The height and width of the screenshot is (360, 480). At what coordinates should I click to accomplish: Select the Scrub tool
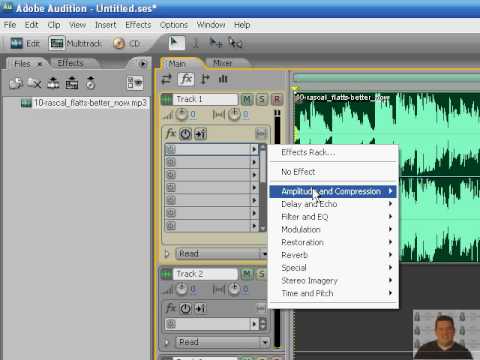pyautogui.click(x=235, y=43)
